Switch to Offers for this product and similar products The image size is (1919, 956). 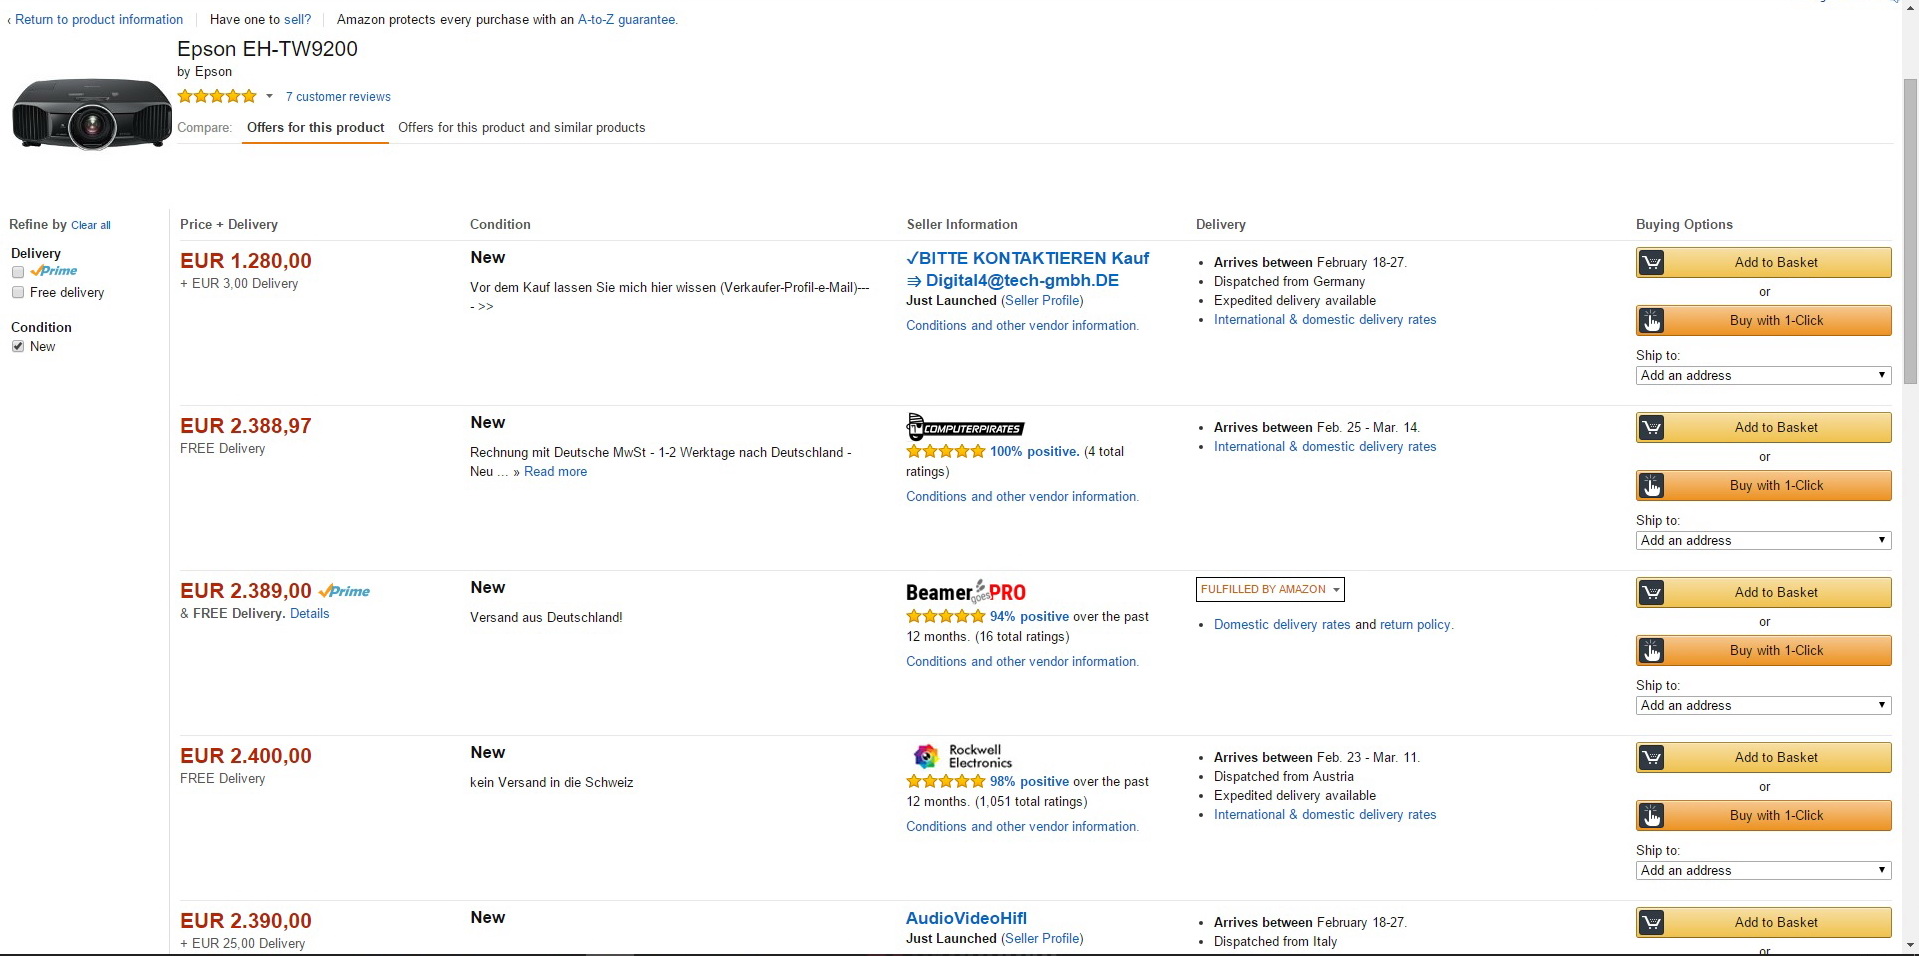[521, 128]
